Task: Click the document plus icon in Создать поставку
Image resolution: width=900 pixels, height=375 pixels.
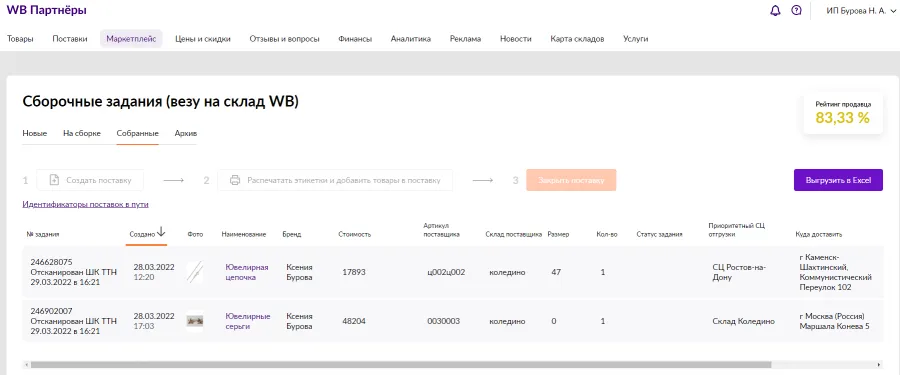Action: pos(54,180)
